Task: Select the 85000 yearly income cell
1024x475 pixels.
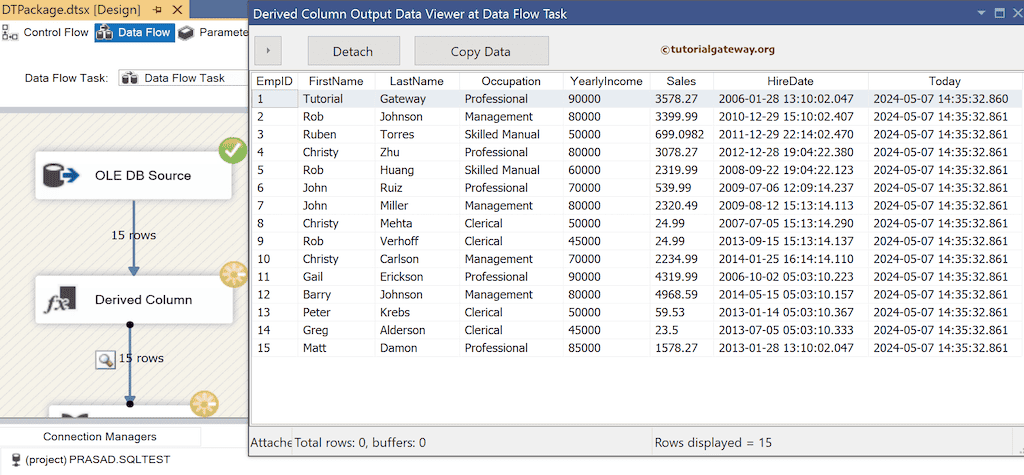Action: [607, 348]
